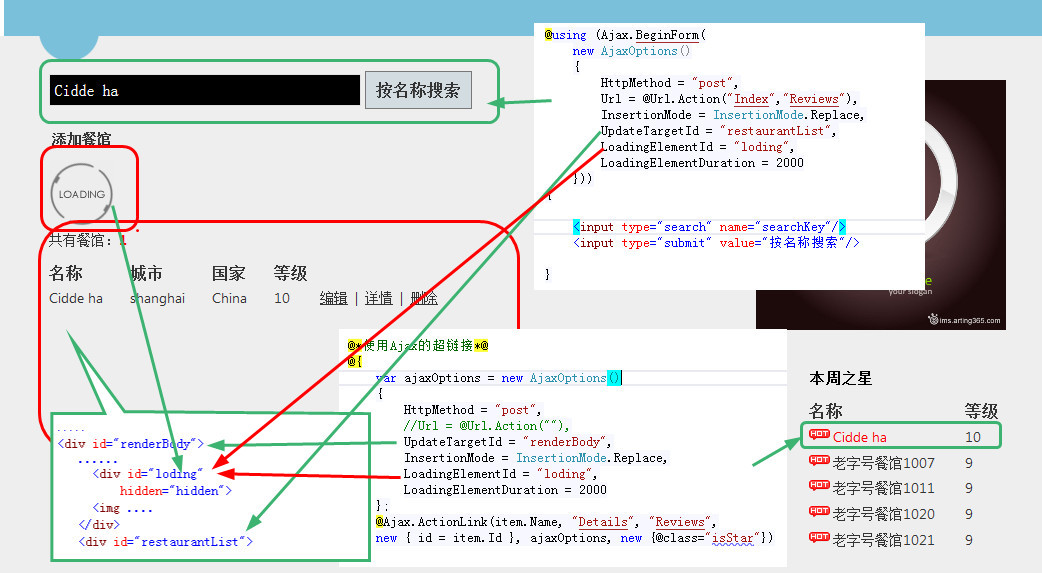
Task: Select the HOT icon beside 老字号餐馆1011
Action: pos(819,488)
